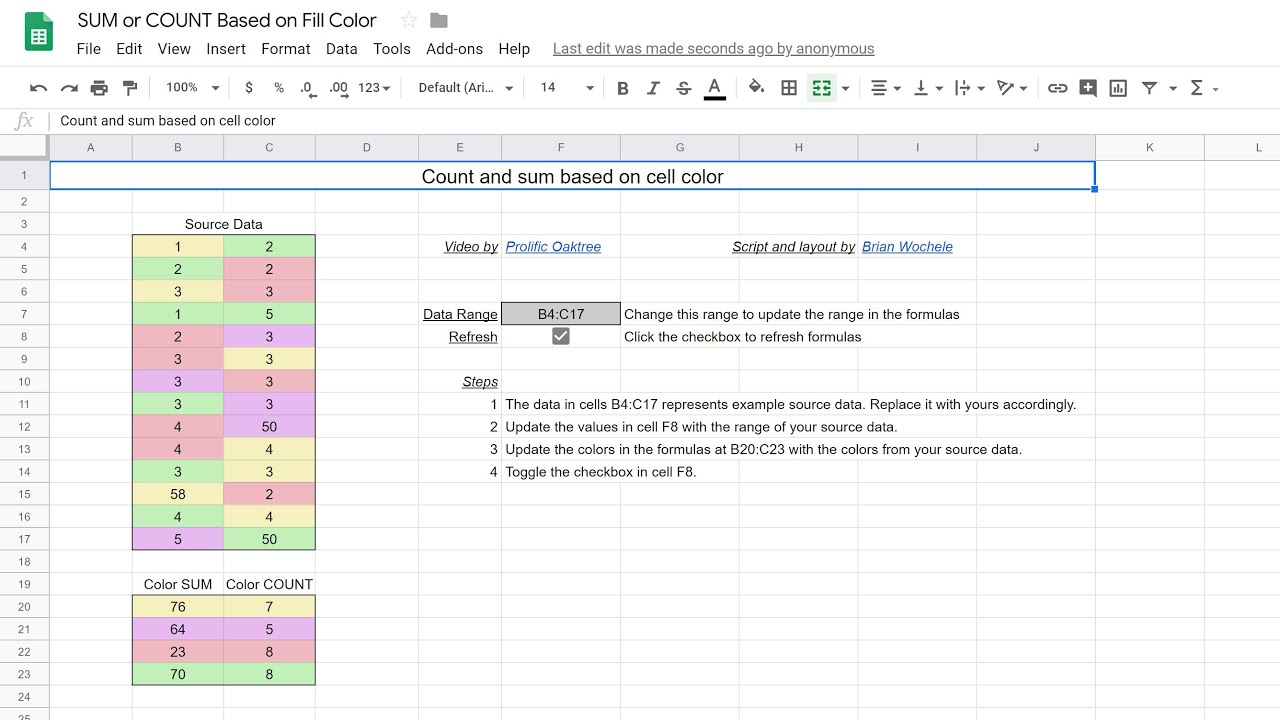Click the Undo arrow icon
This screenshot has height=720, width=1280.
click(x=38, y=88)
